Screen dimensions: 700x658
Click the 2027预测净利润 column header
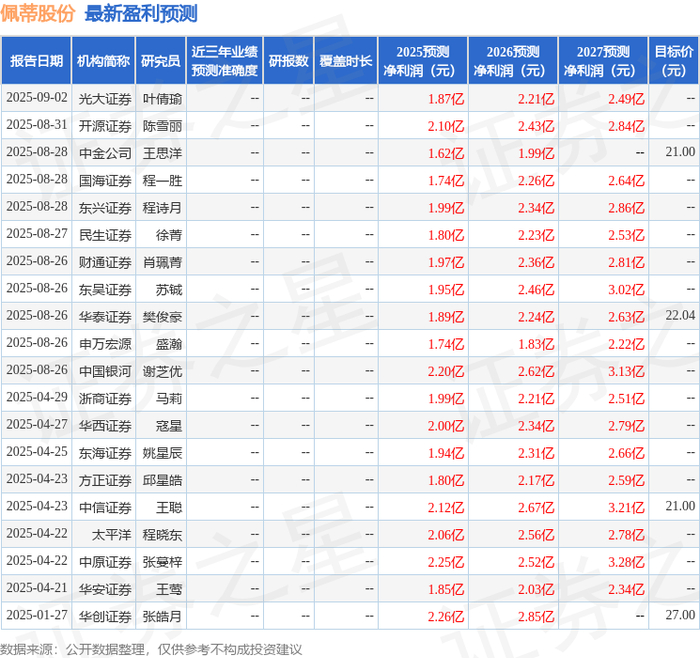[x=603, y=61]
